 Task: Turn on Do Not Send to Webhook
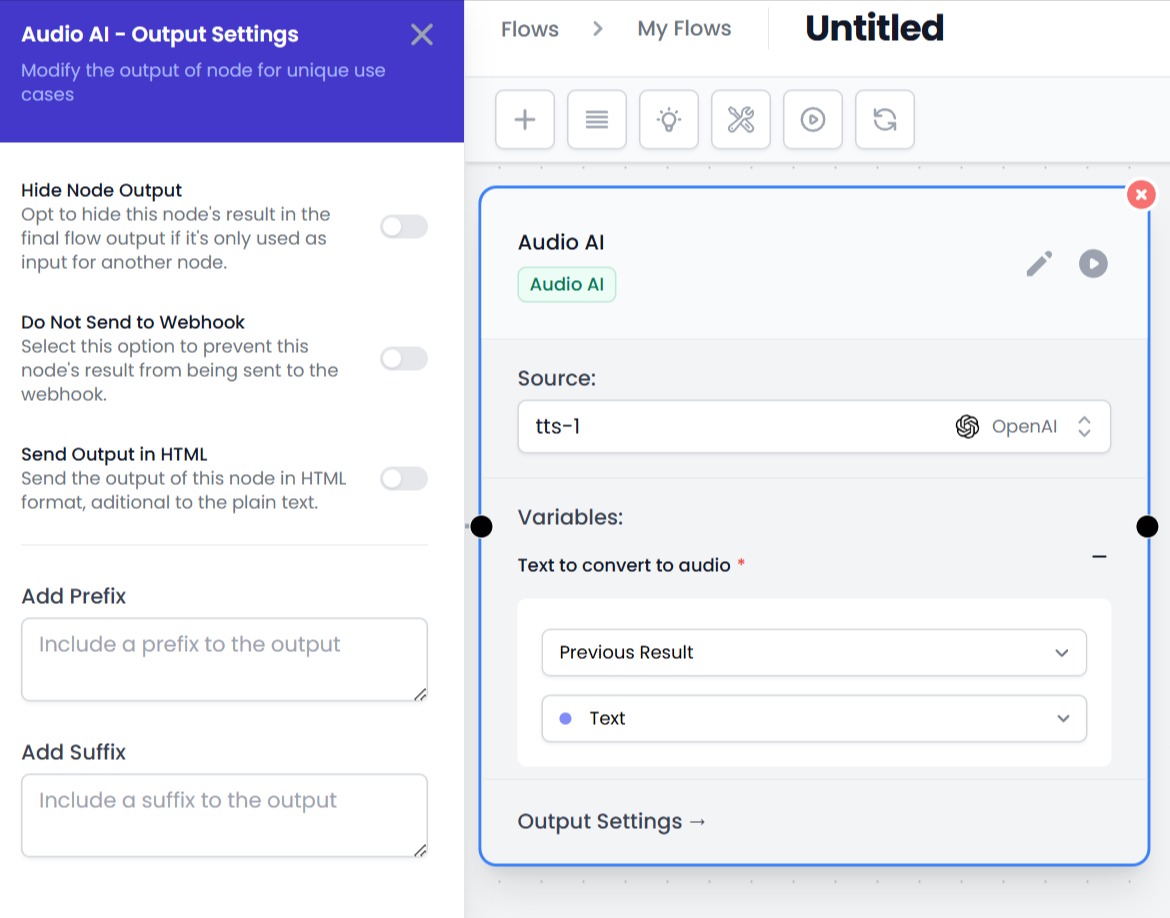pos(404,359)
